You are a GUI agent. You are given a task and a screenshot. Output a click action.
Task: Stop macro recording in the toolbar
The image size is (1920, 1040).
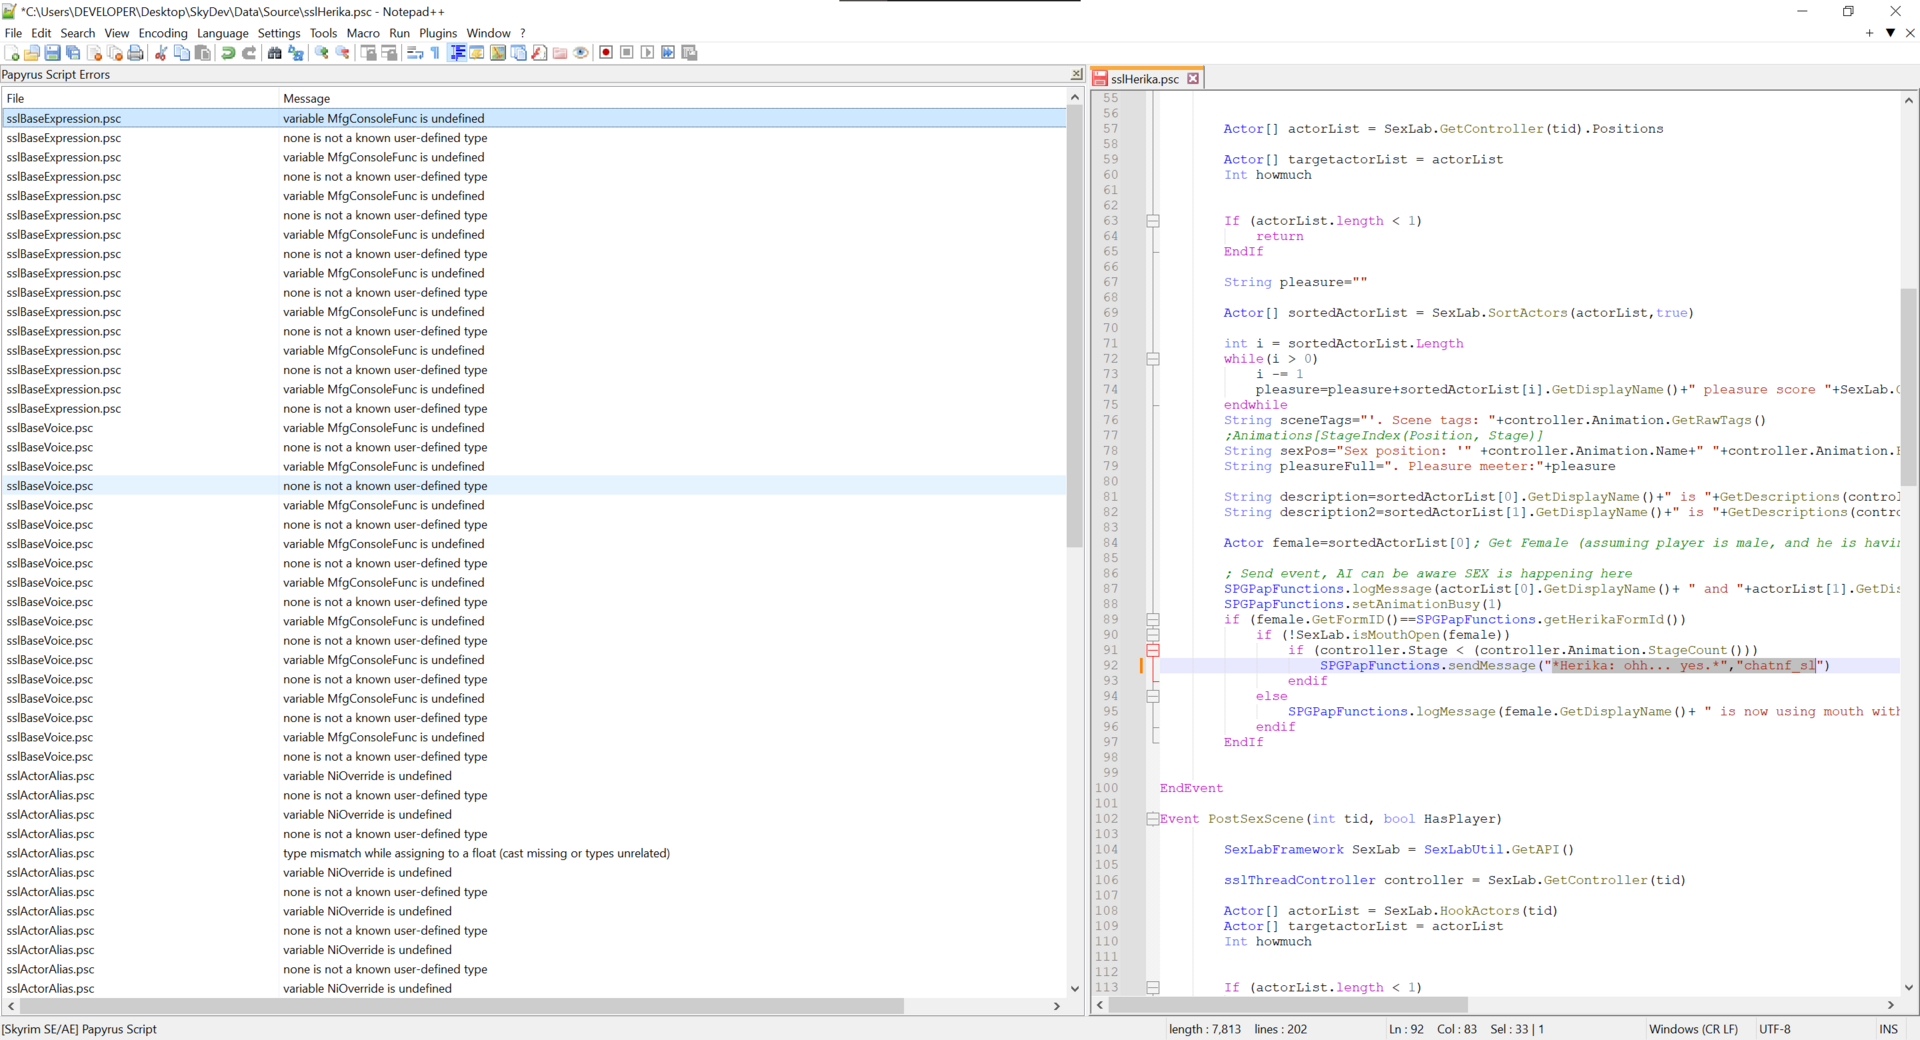click(x=626, y=52)
